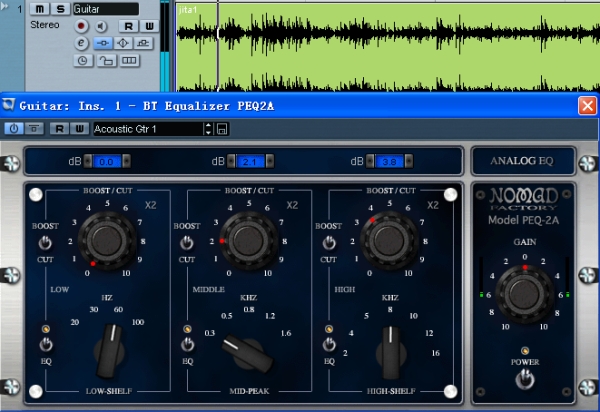Click the high-shelf KHZ frequency selector
This screenshot has height=412, width=600.
pyautogui.click(x=391, y=352)
